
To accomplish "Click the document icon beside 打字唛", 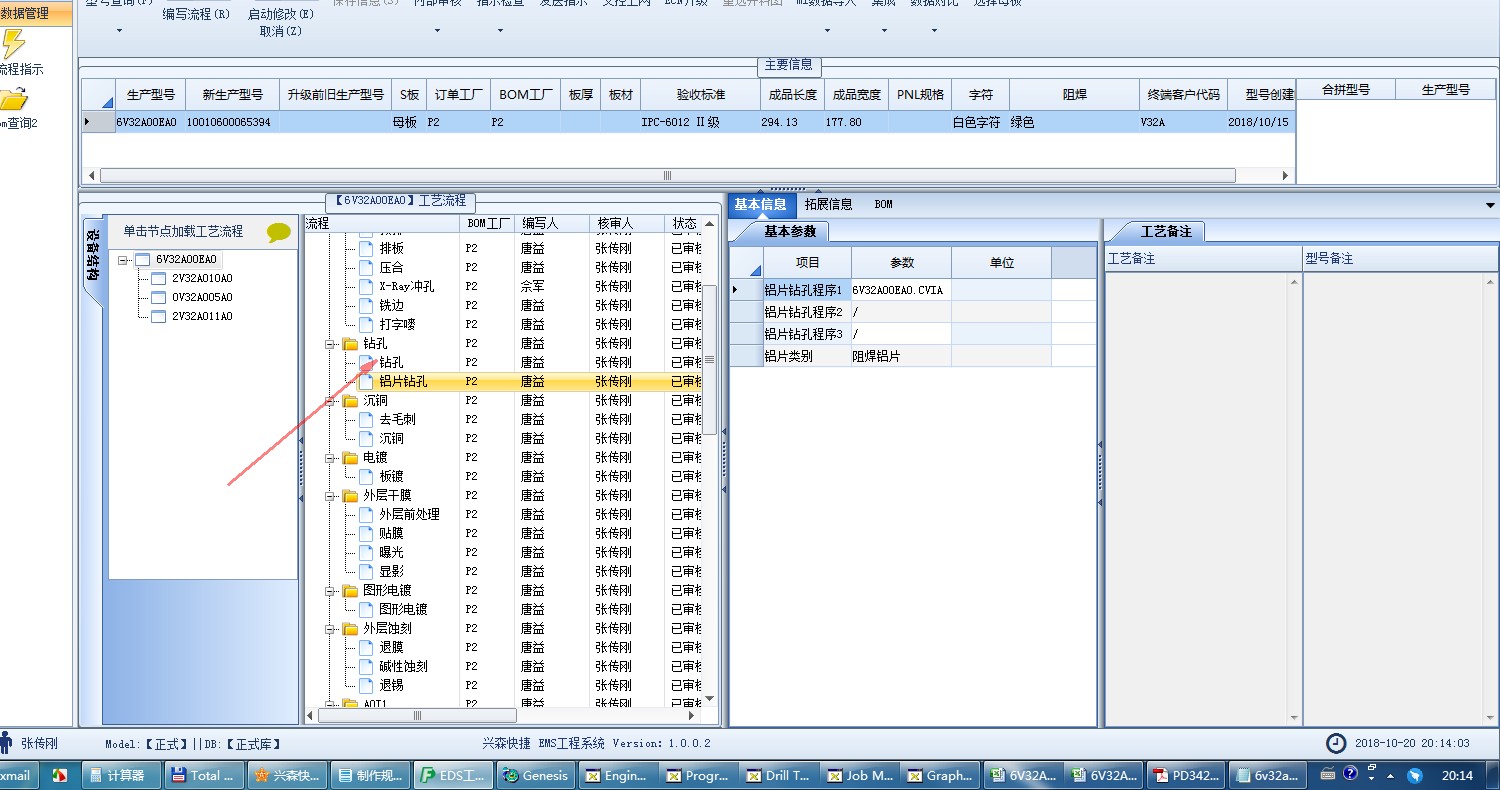I will (365, 324).
